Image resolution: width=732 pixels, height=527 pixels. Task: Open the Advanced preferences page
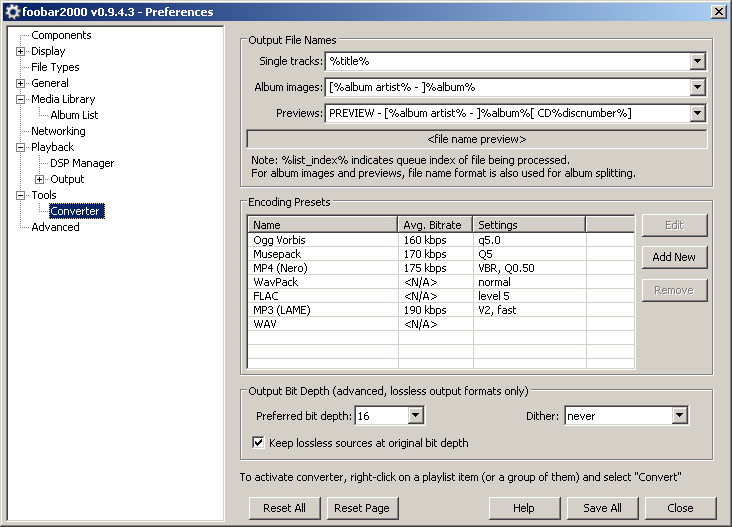(x=55, y=227)
